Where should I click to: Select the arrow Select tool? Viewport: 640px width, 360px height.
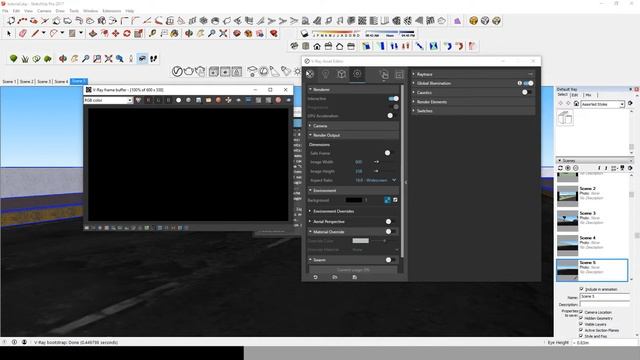tap(9, 33)
